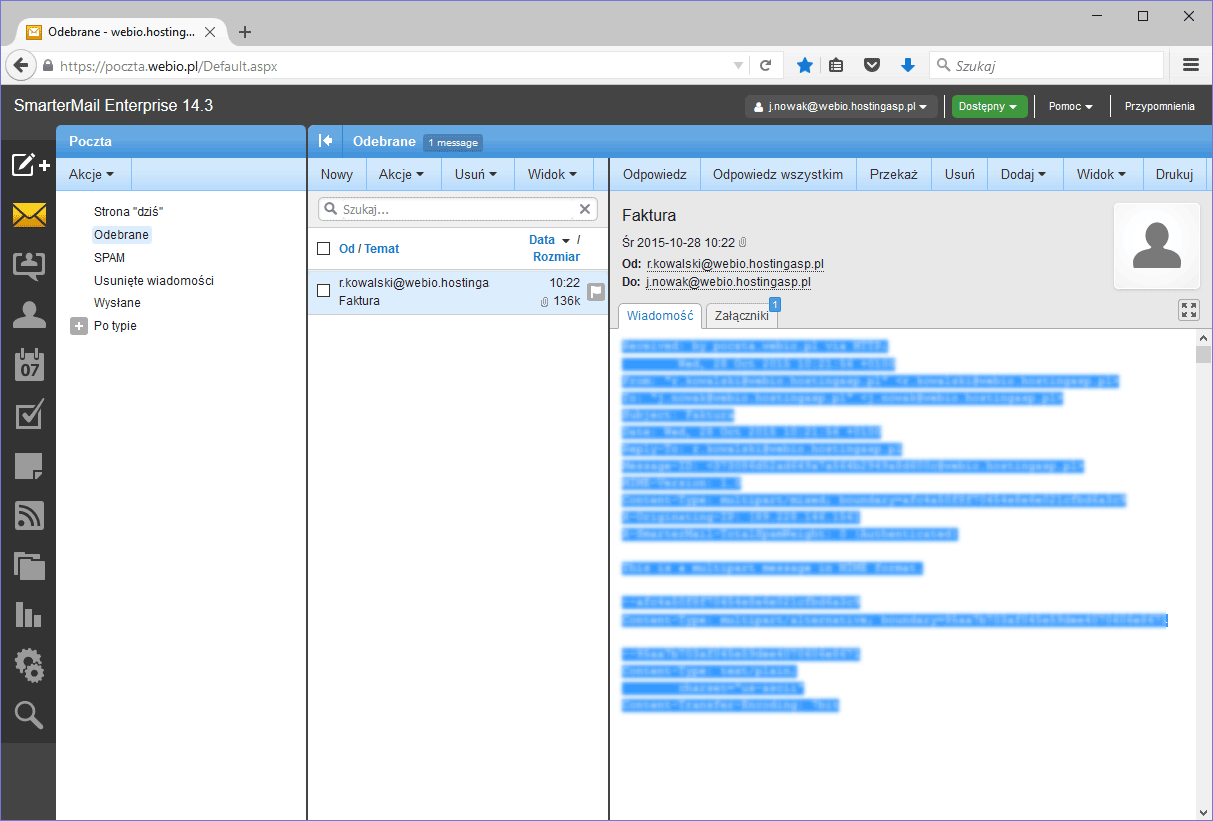Viewport: 1213px width, 821px height.
Task: Switch to the Załączniki tab
Action: pos(741,316)
